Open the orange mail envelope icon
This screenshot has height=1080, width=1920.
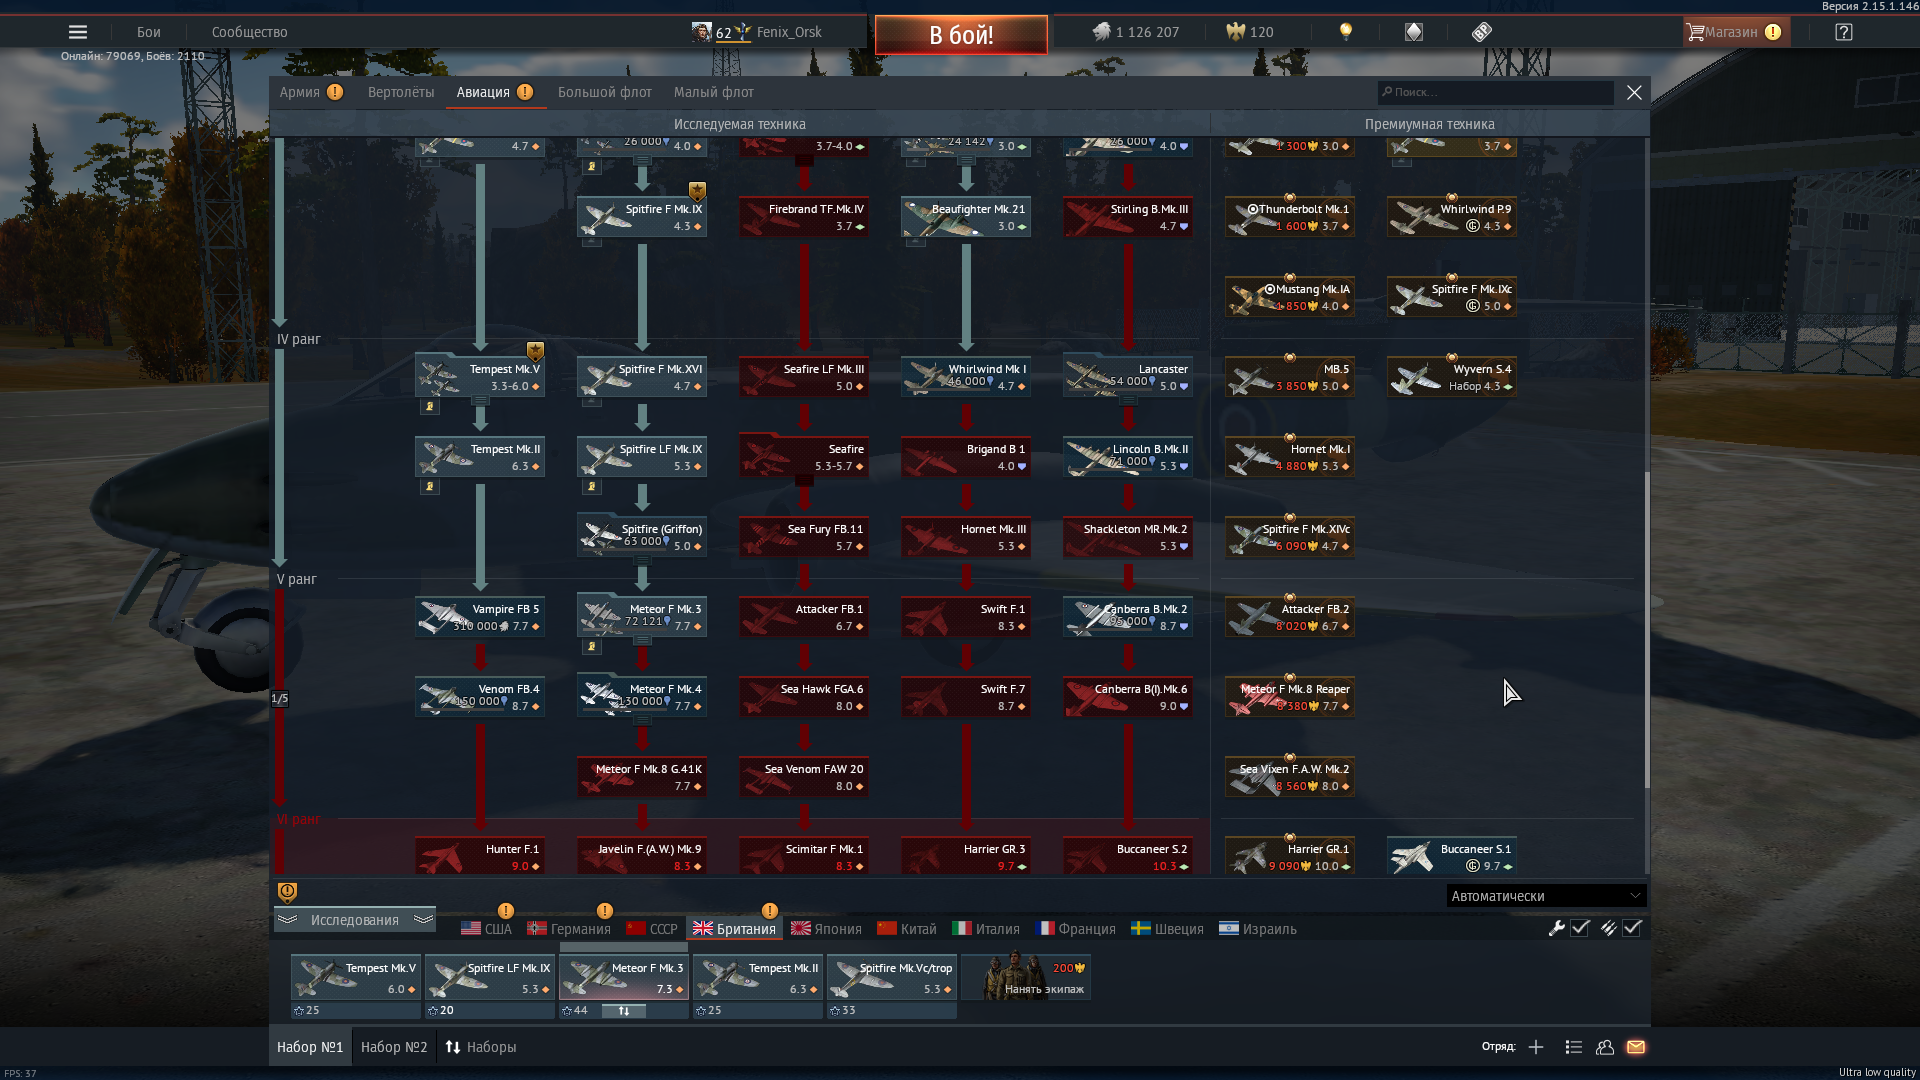pyautogui.click(x=1636, y=1047)
